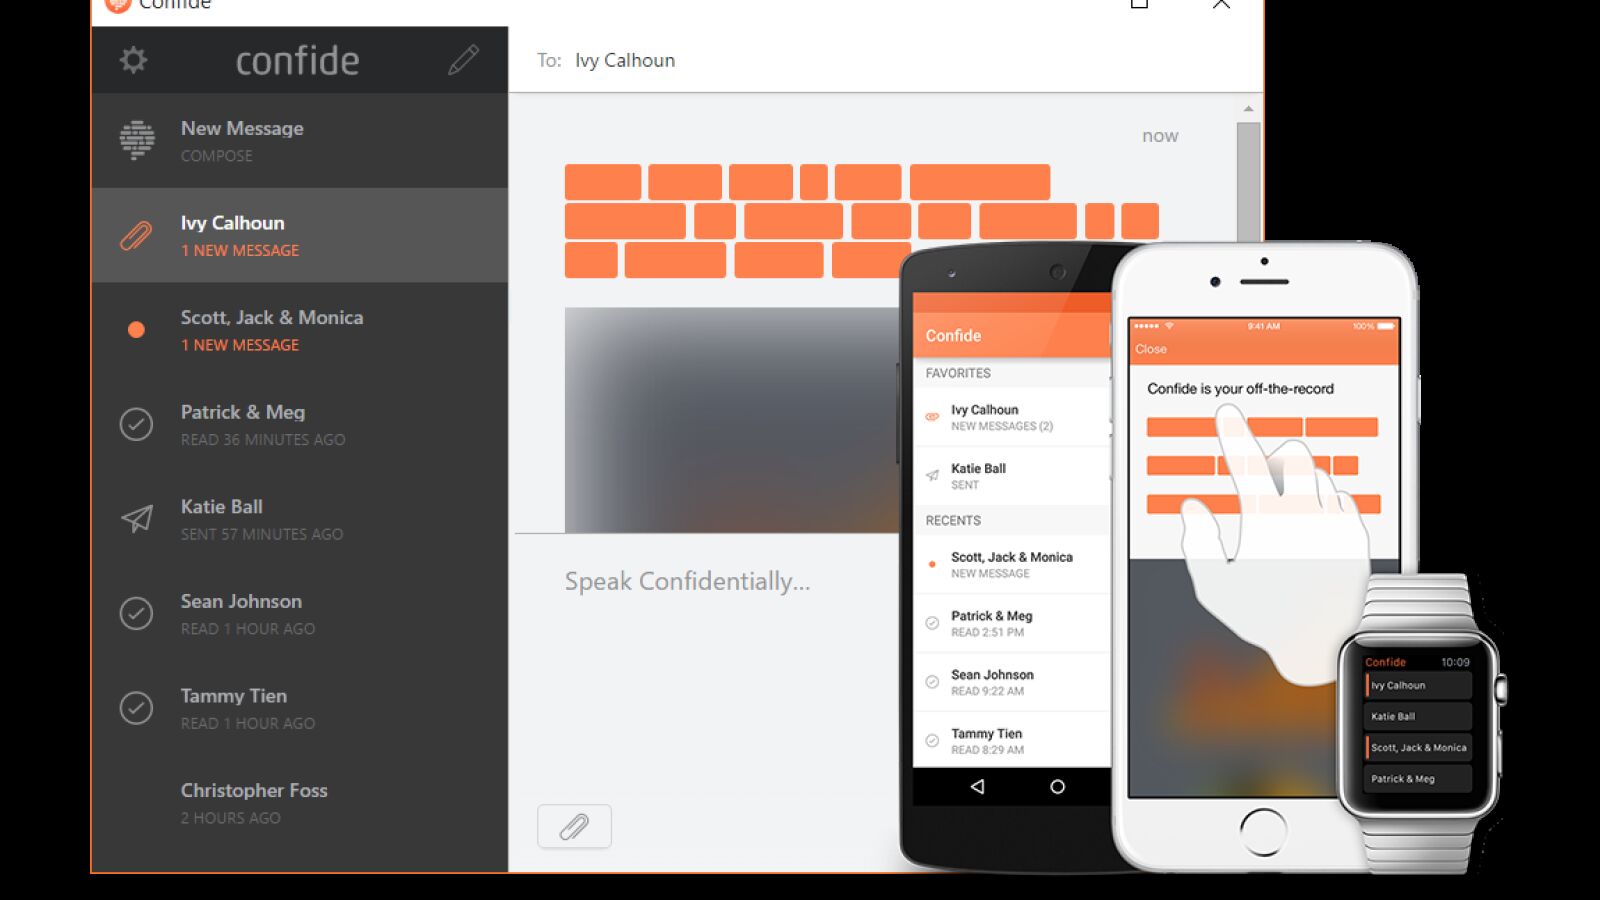Screen dimensions: 1600x900
Task: Open the Katie Ball sent conversation
Action: click(x=300, y=519)
